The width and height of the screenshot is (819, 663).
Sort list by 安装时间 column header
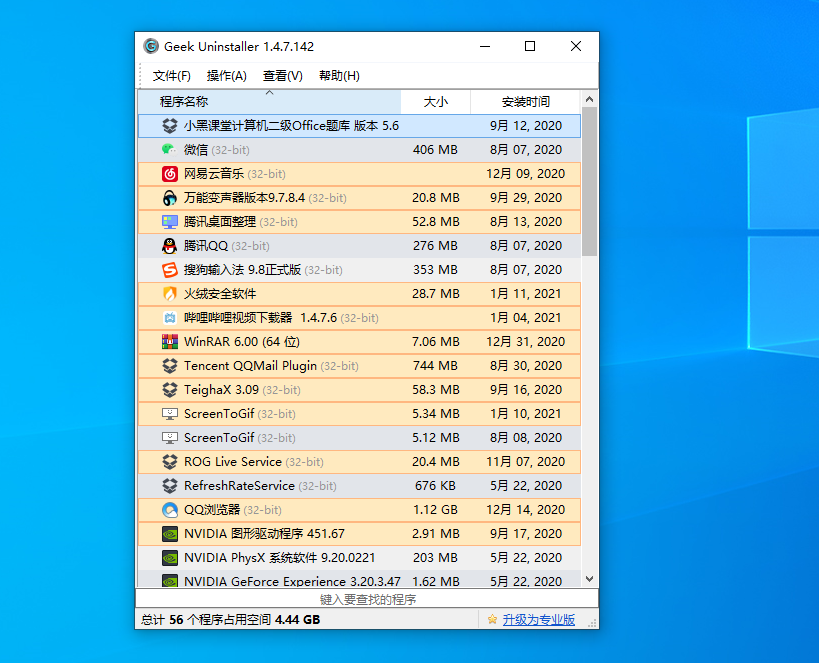[525, 102]
